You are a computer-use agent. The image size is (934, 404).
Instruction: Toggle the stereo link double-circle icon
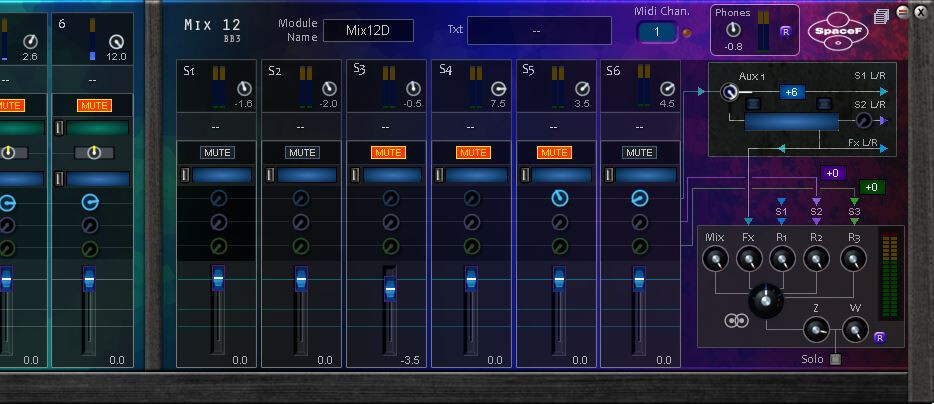click(736, 321)
